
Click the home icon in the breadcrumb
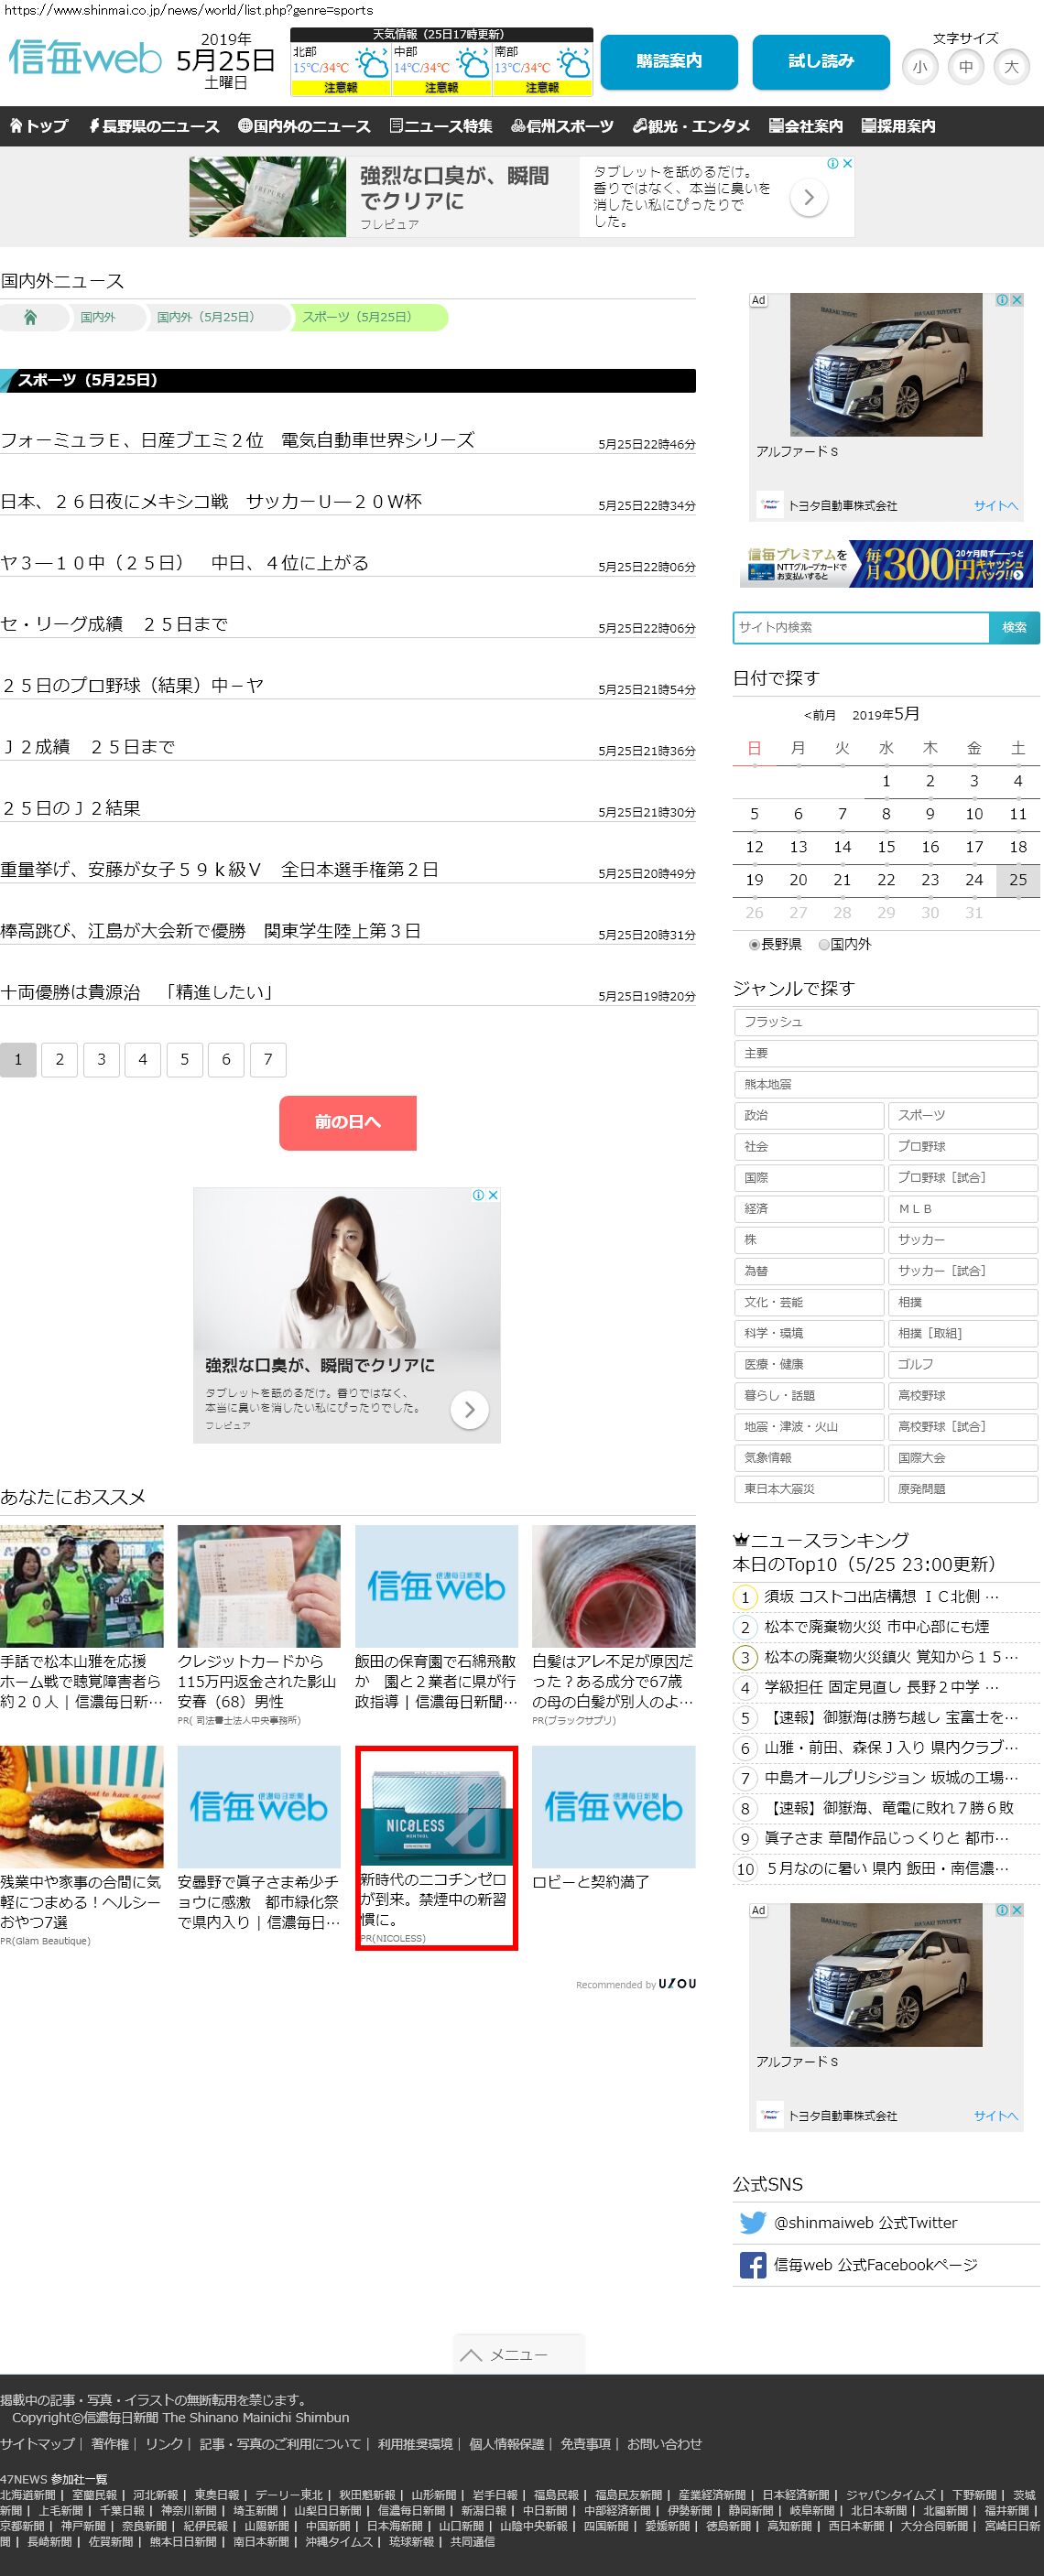tap(30, 318)
